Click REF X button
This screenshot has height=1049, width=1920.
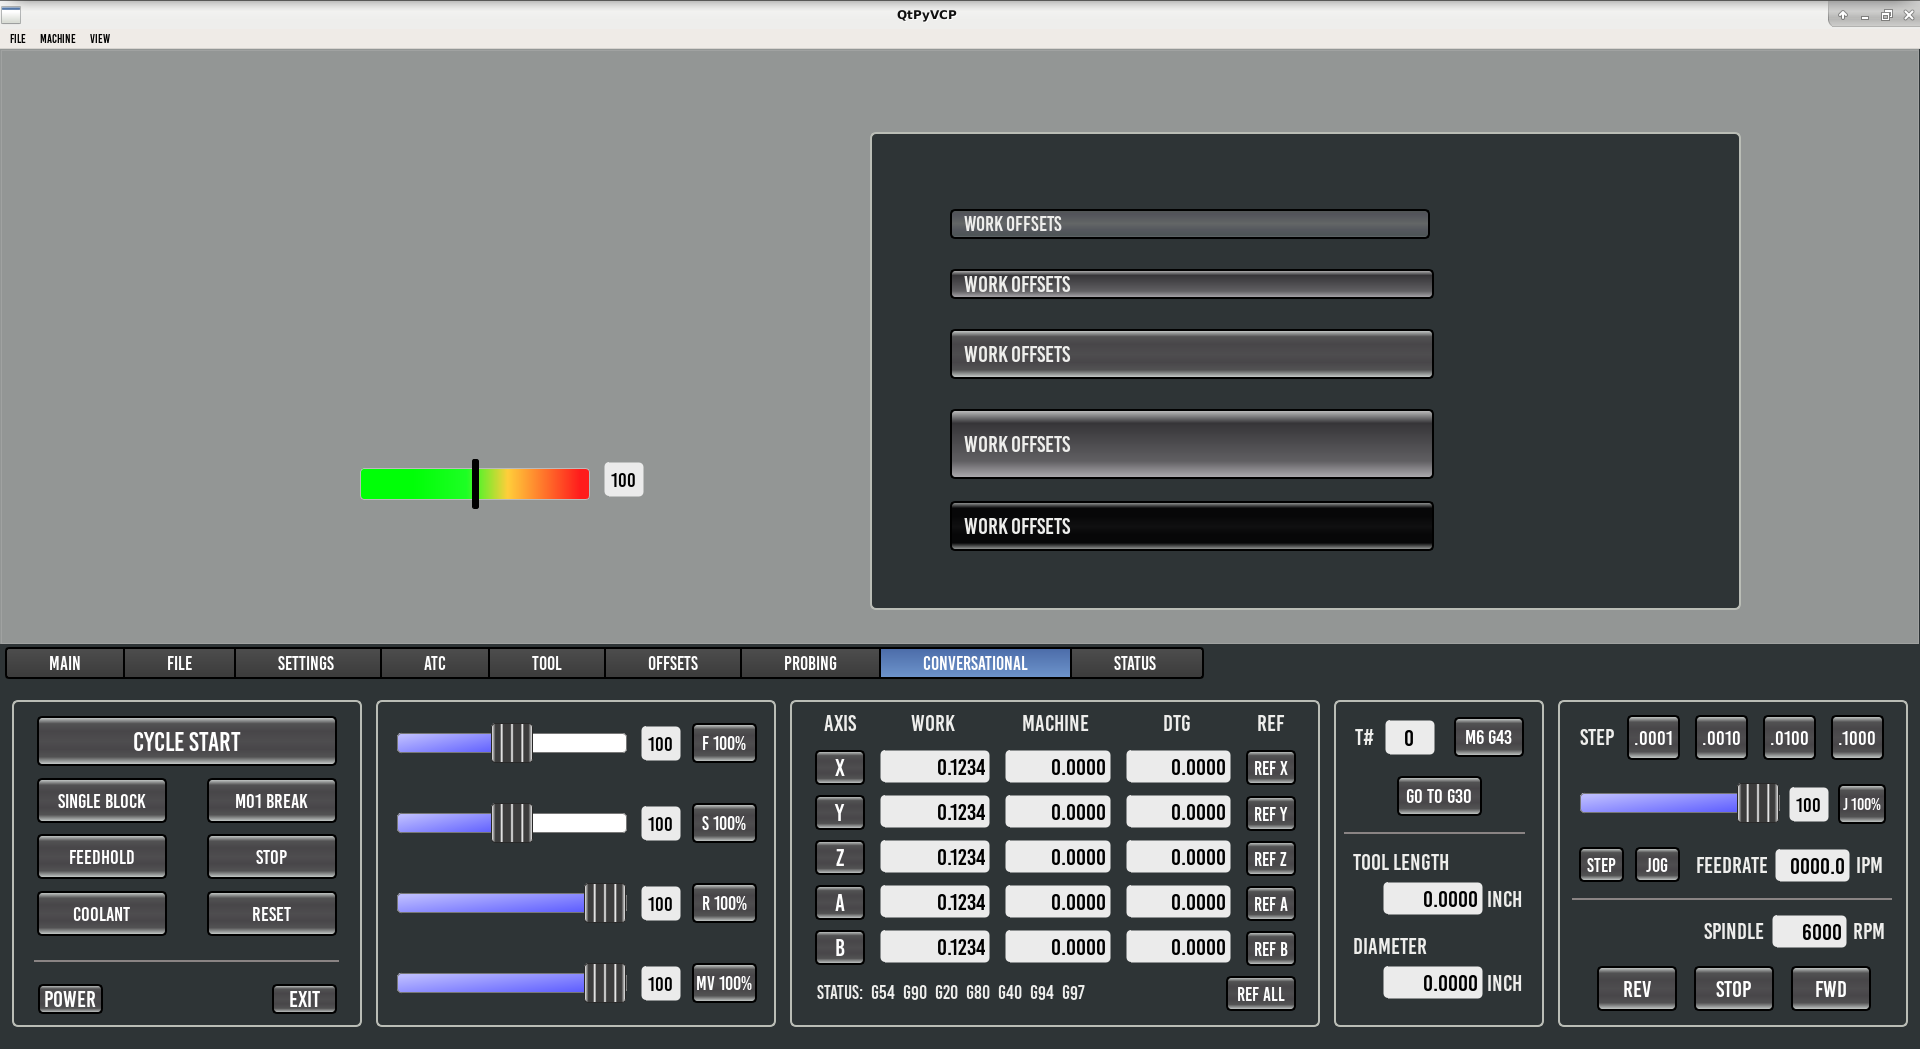(x=1271, y=768)
